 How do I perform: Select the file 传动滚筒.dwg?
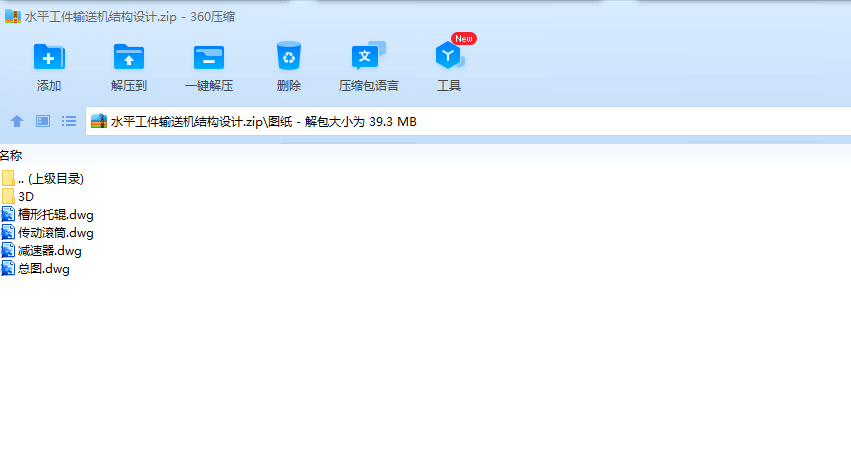coord(47,232)
